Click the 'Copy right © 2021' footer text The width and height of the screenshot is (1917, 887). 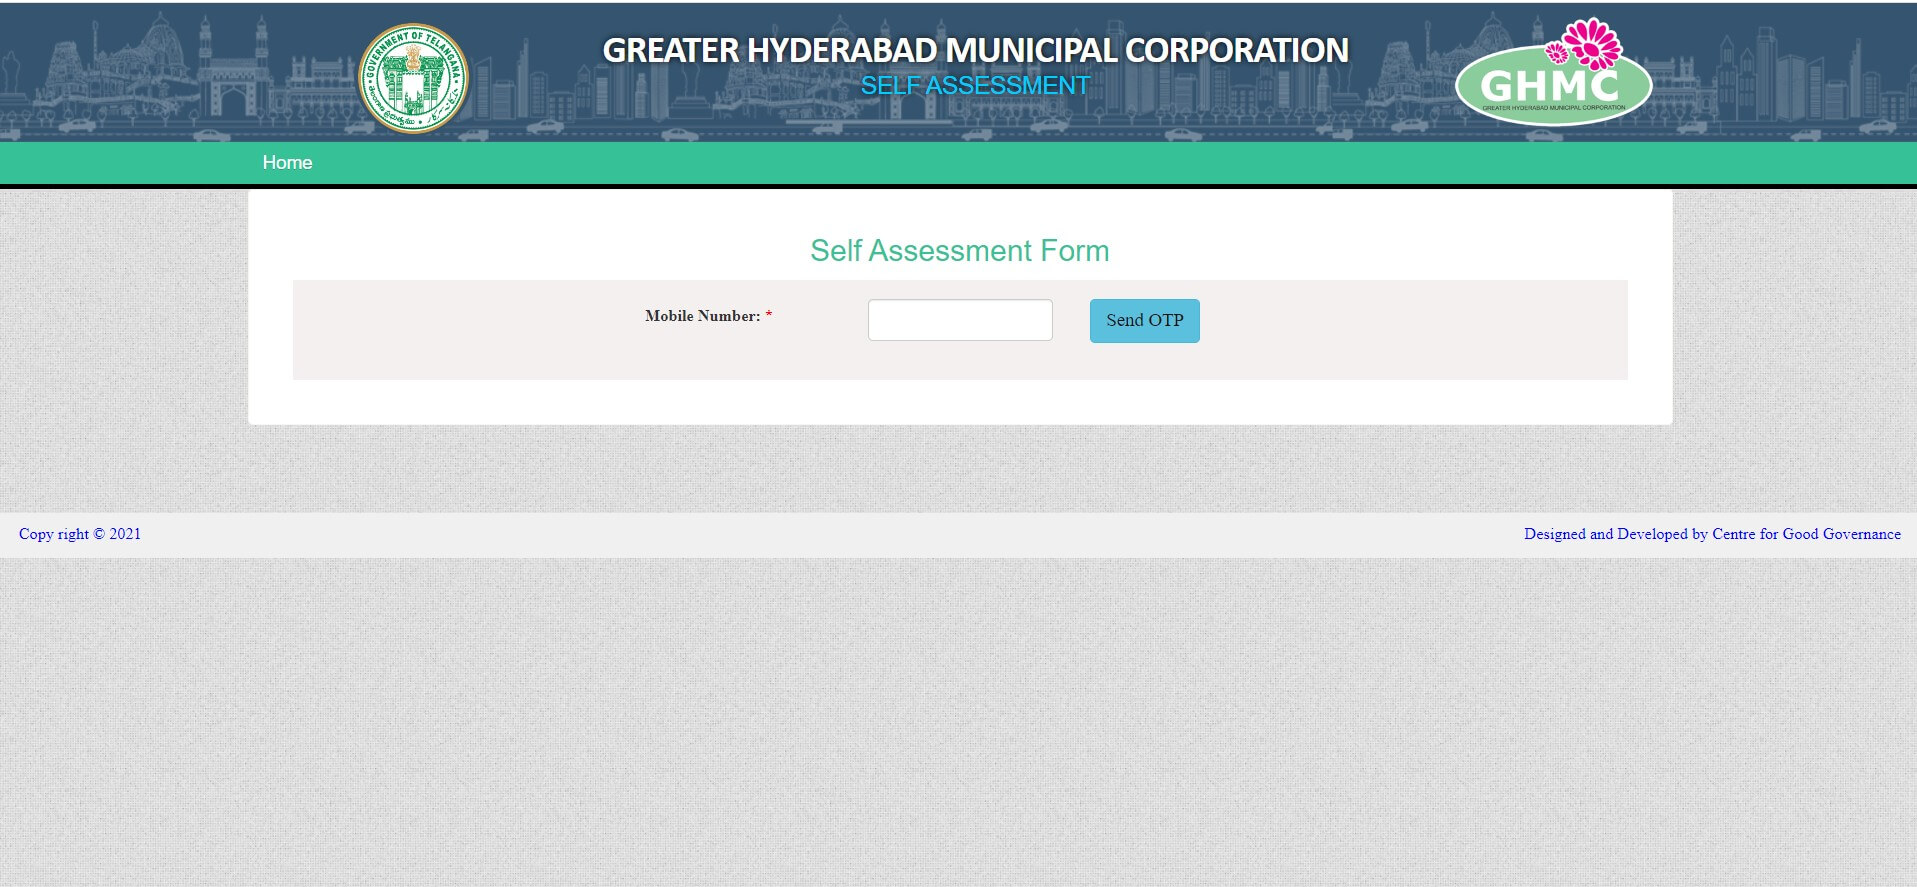click(x=80, y=534)
